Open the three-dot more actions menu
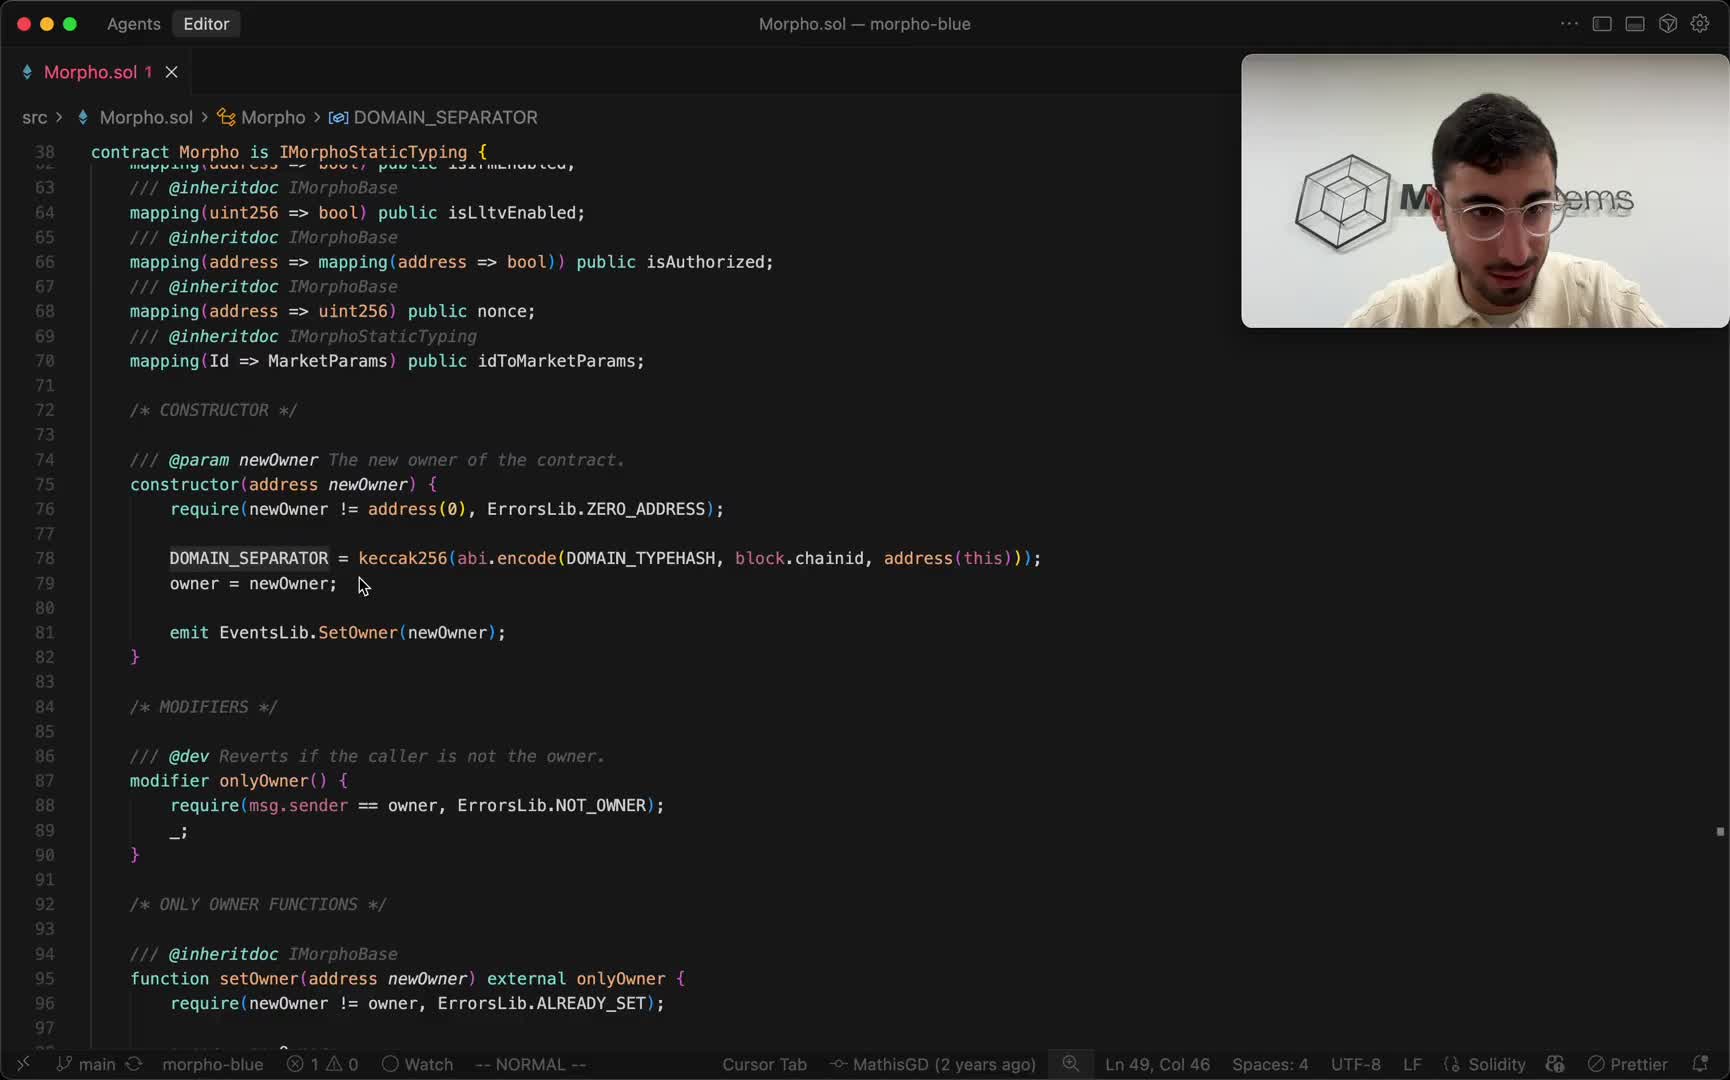1730x1080 pixels. tap(1569, 24)
